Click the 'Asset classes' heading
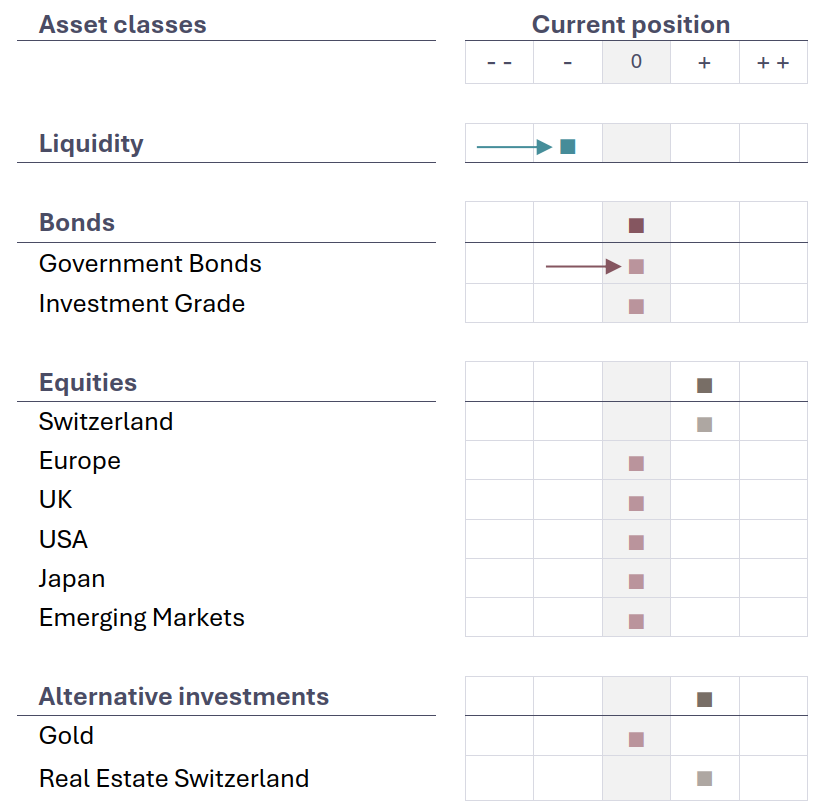 (x=123, y=25)
